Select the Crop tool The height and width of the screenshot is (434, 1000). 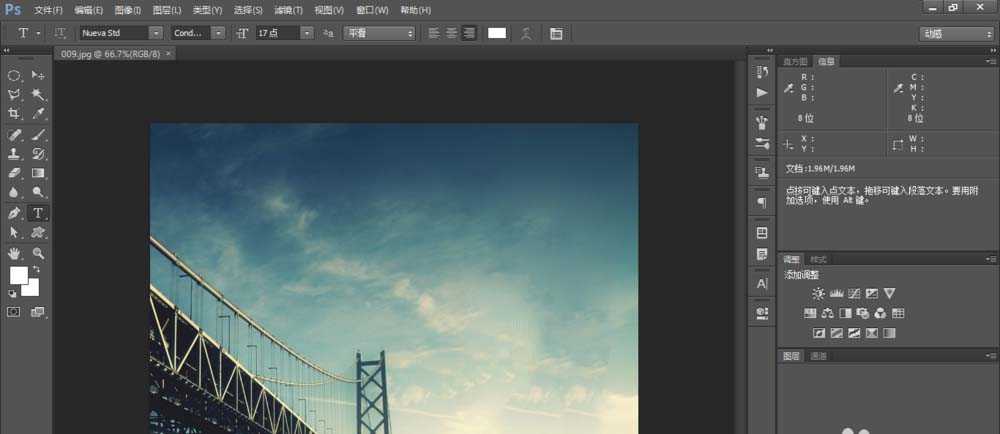point(15,114)
